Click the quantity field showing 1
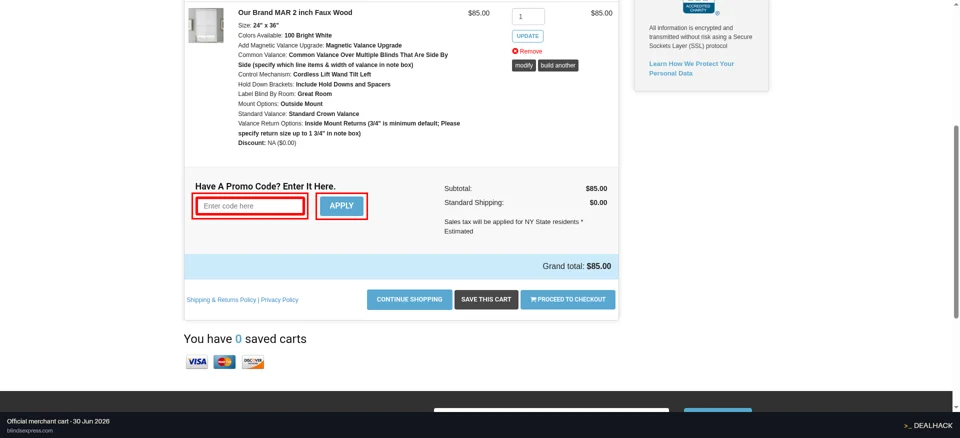Image resolution: width=960 pixels, height=438 pixels. (528, 17)
